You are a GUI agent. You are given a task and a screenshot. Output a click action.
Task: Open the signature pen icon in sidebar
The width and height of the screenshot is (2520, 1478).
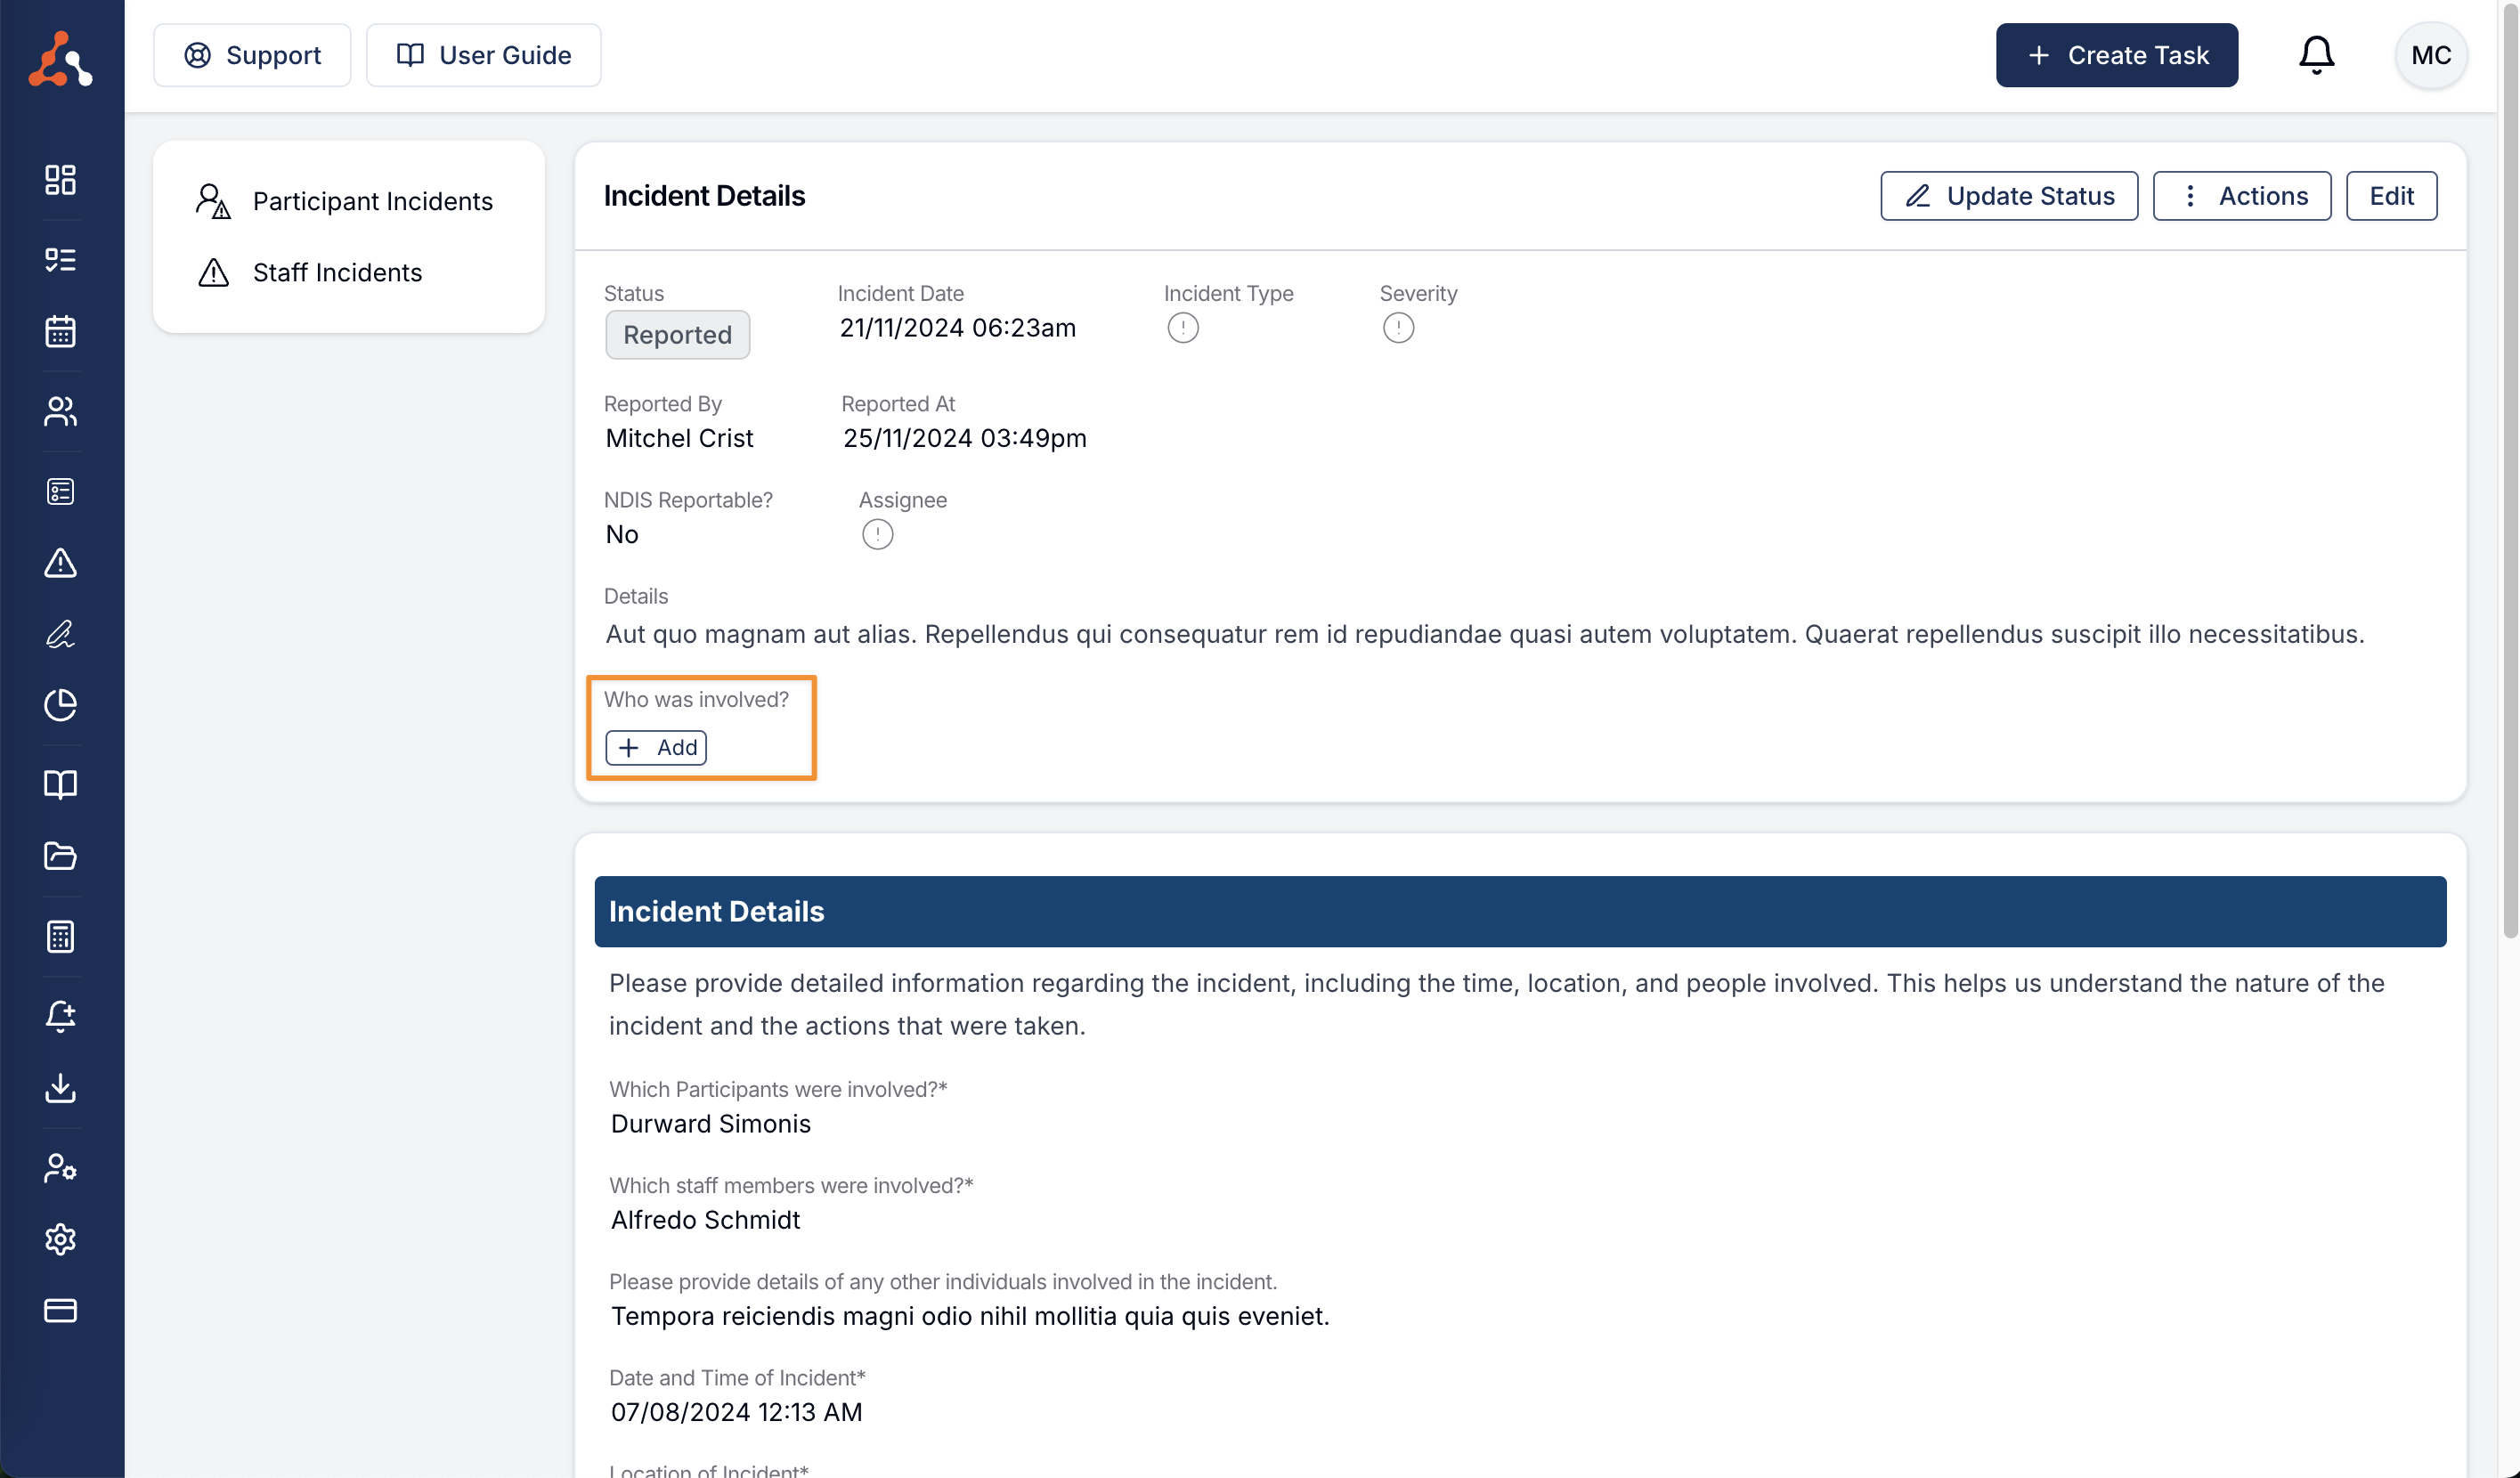60,634
